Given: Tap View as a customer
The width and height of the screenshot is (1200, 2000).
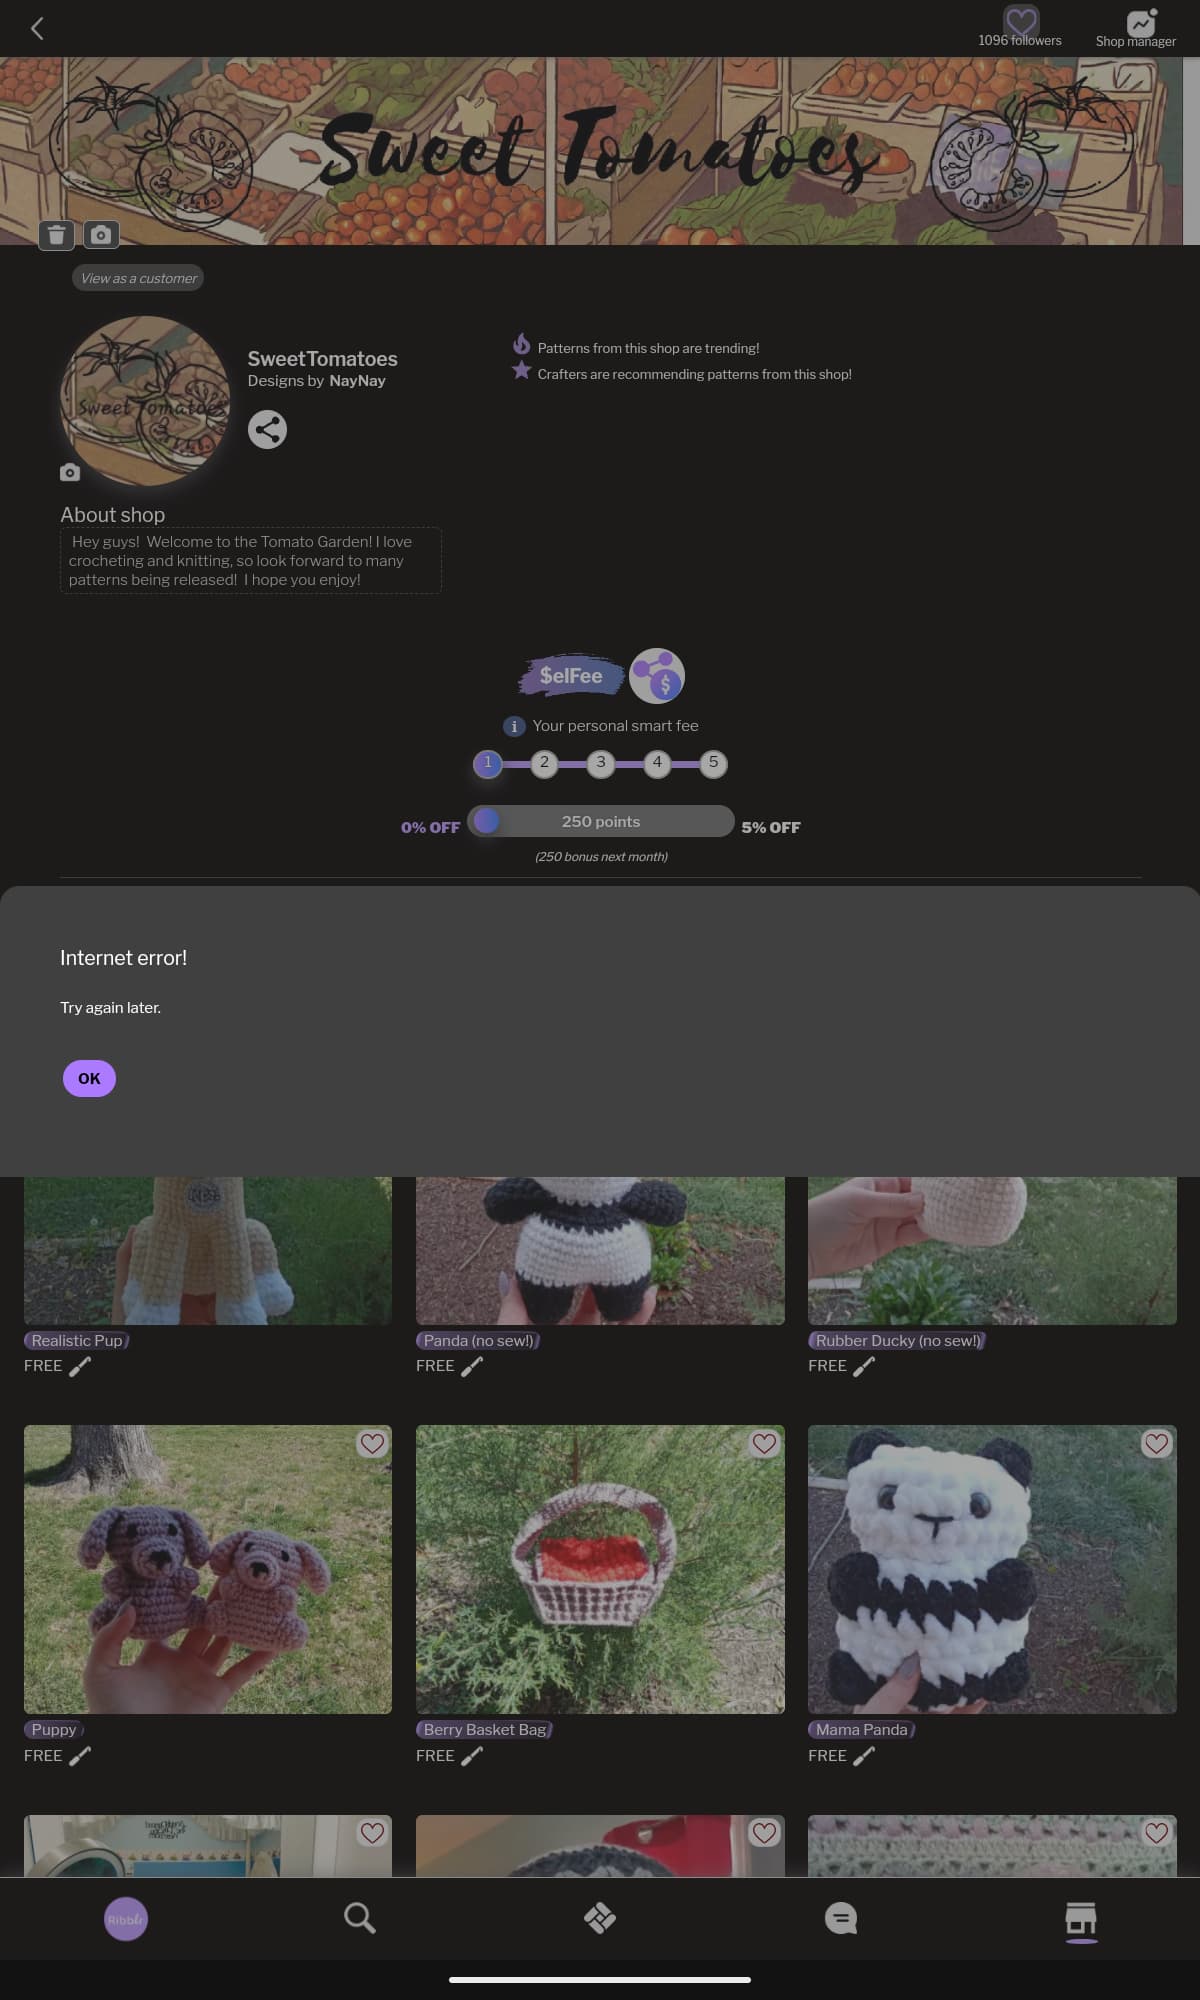Looking at the screenshot, I should [138, 278].
